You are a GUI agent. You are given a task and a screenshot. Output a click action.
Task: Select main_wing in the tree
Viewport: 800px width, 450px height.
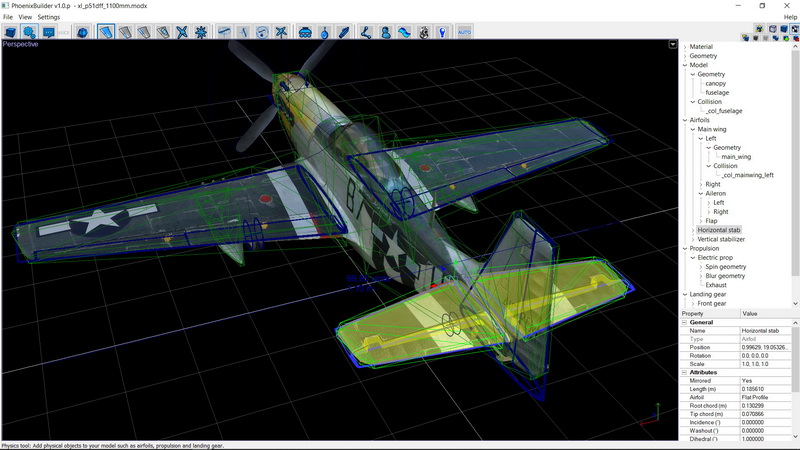[735, 156]
